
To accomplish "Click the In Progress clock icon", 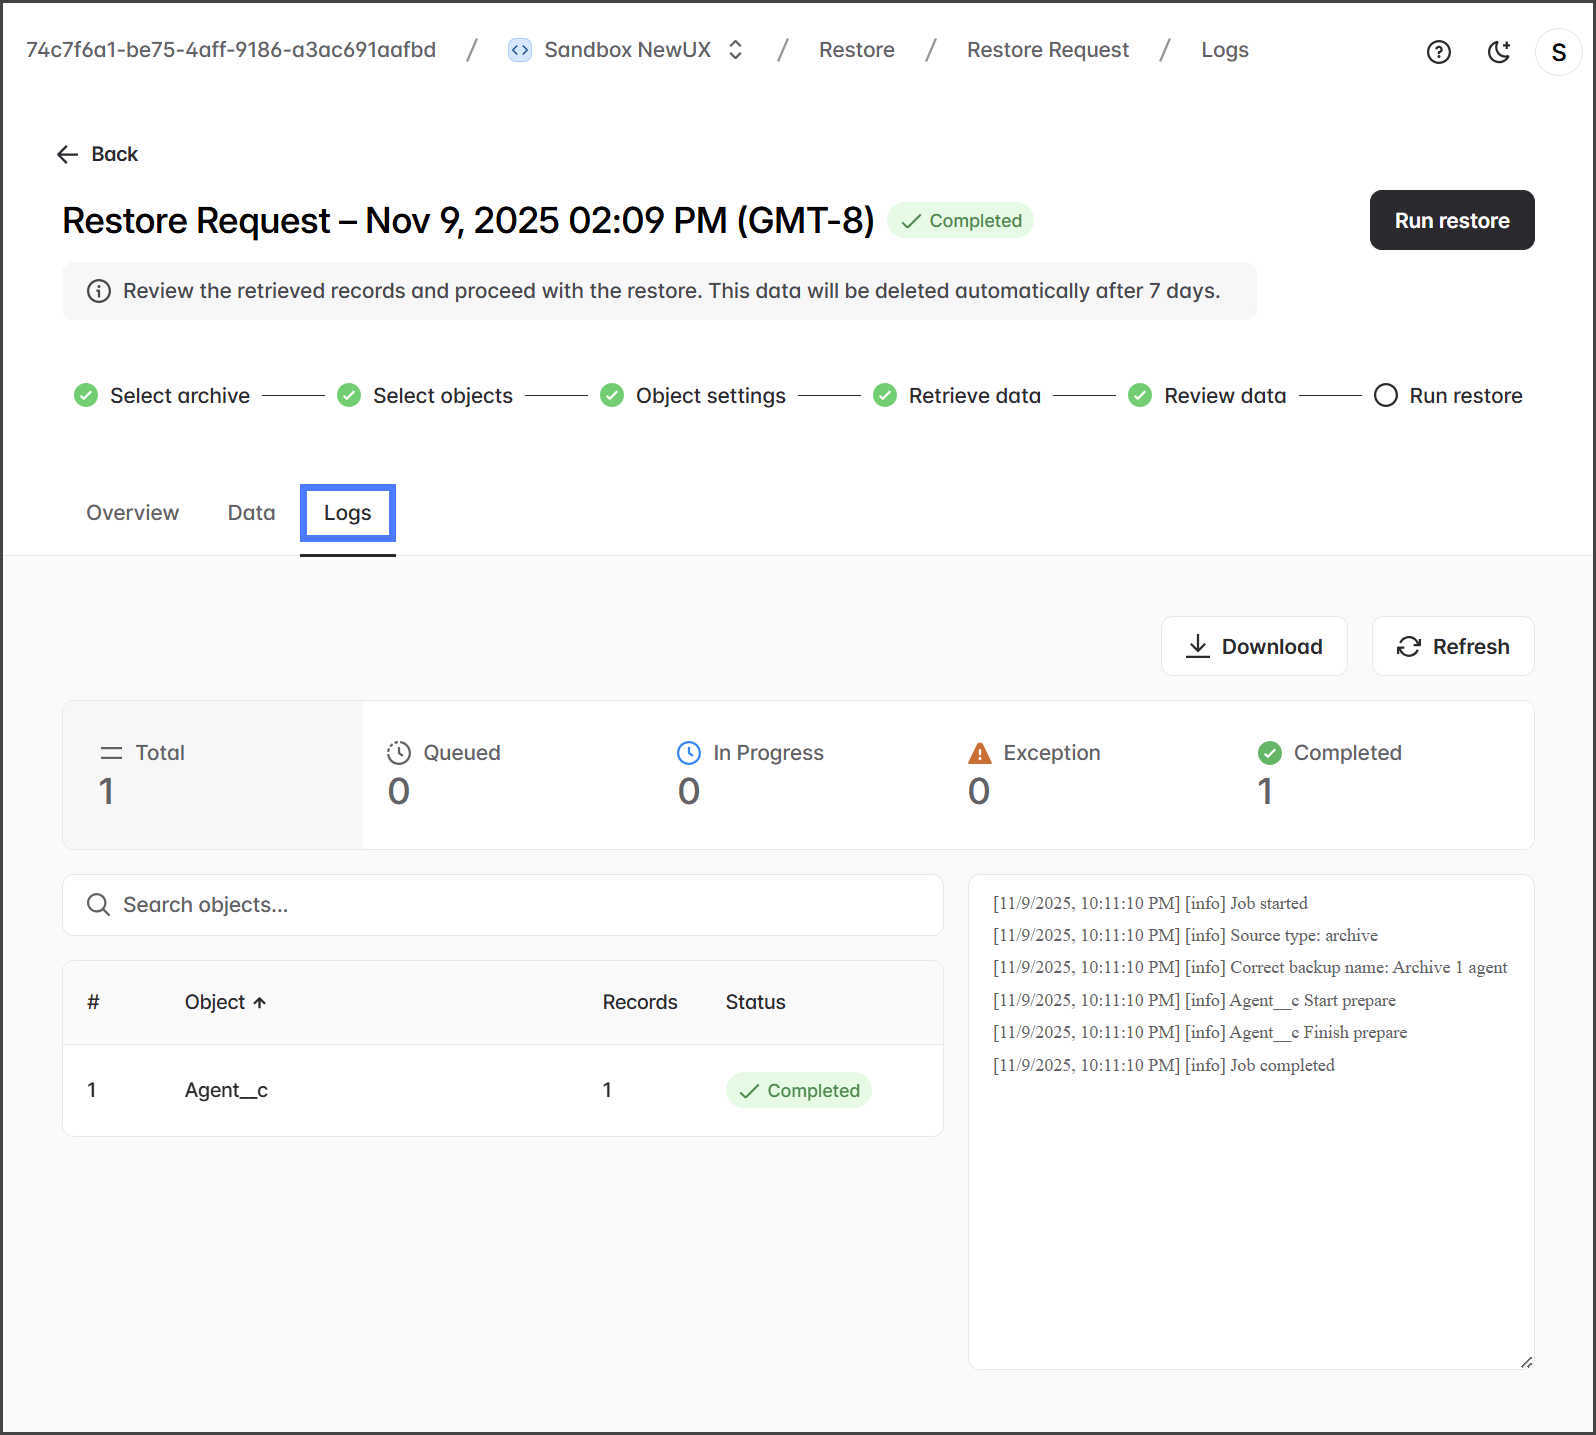I will 689,753.
